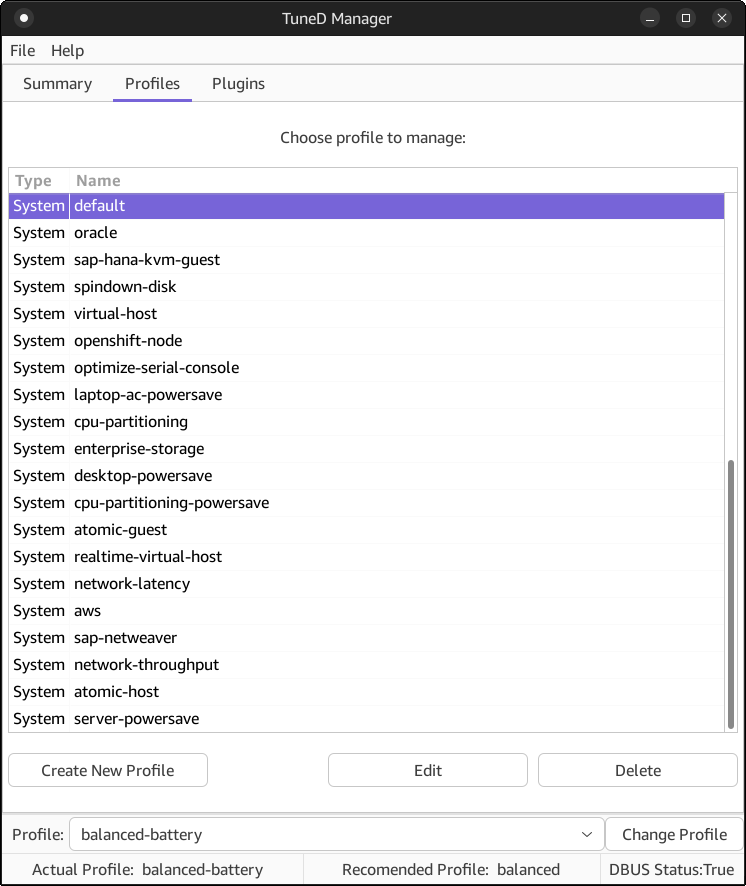Click the Actual Profile status text
Screen dimensions: 746x886
click(x=148, y=870)
